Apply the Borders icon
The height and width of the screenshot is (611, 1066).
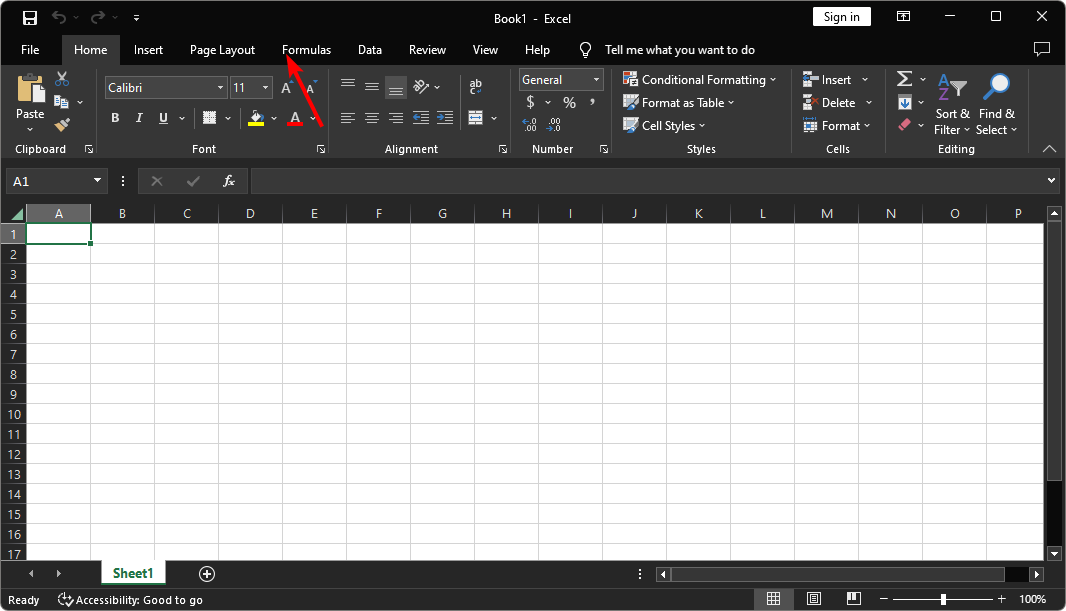pos(209,118)
